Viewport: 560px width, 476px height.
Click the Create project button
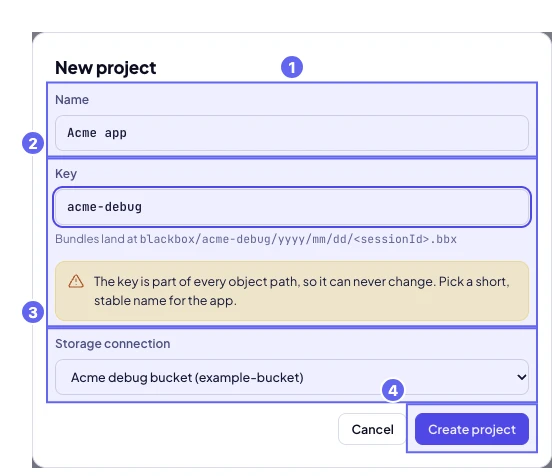(472, 429)
